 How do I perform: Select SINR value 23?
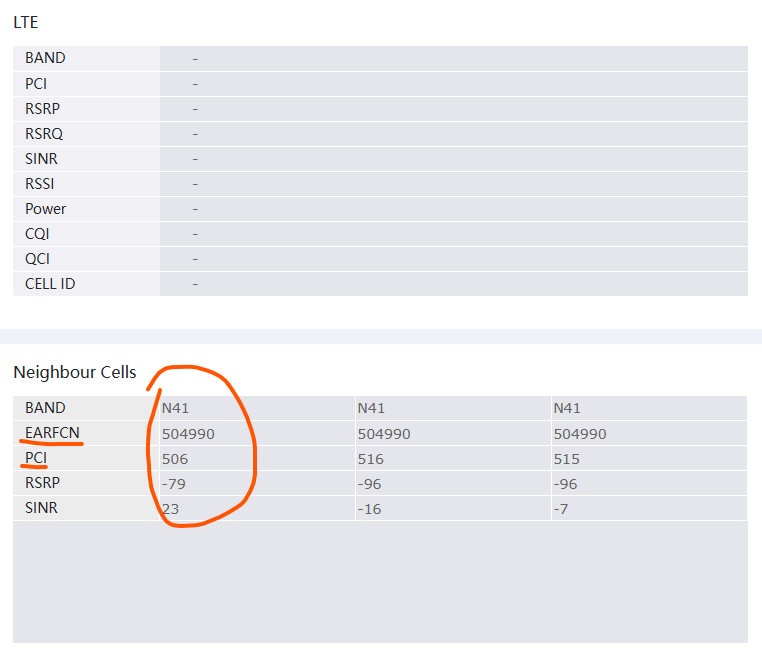(170, 508)
